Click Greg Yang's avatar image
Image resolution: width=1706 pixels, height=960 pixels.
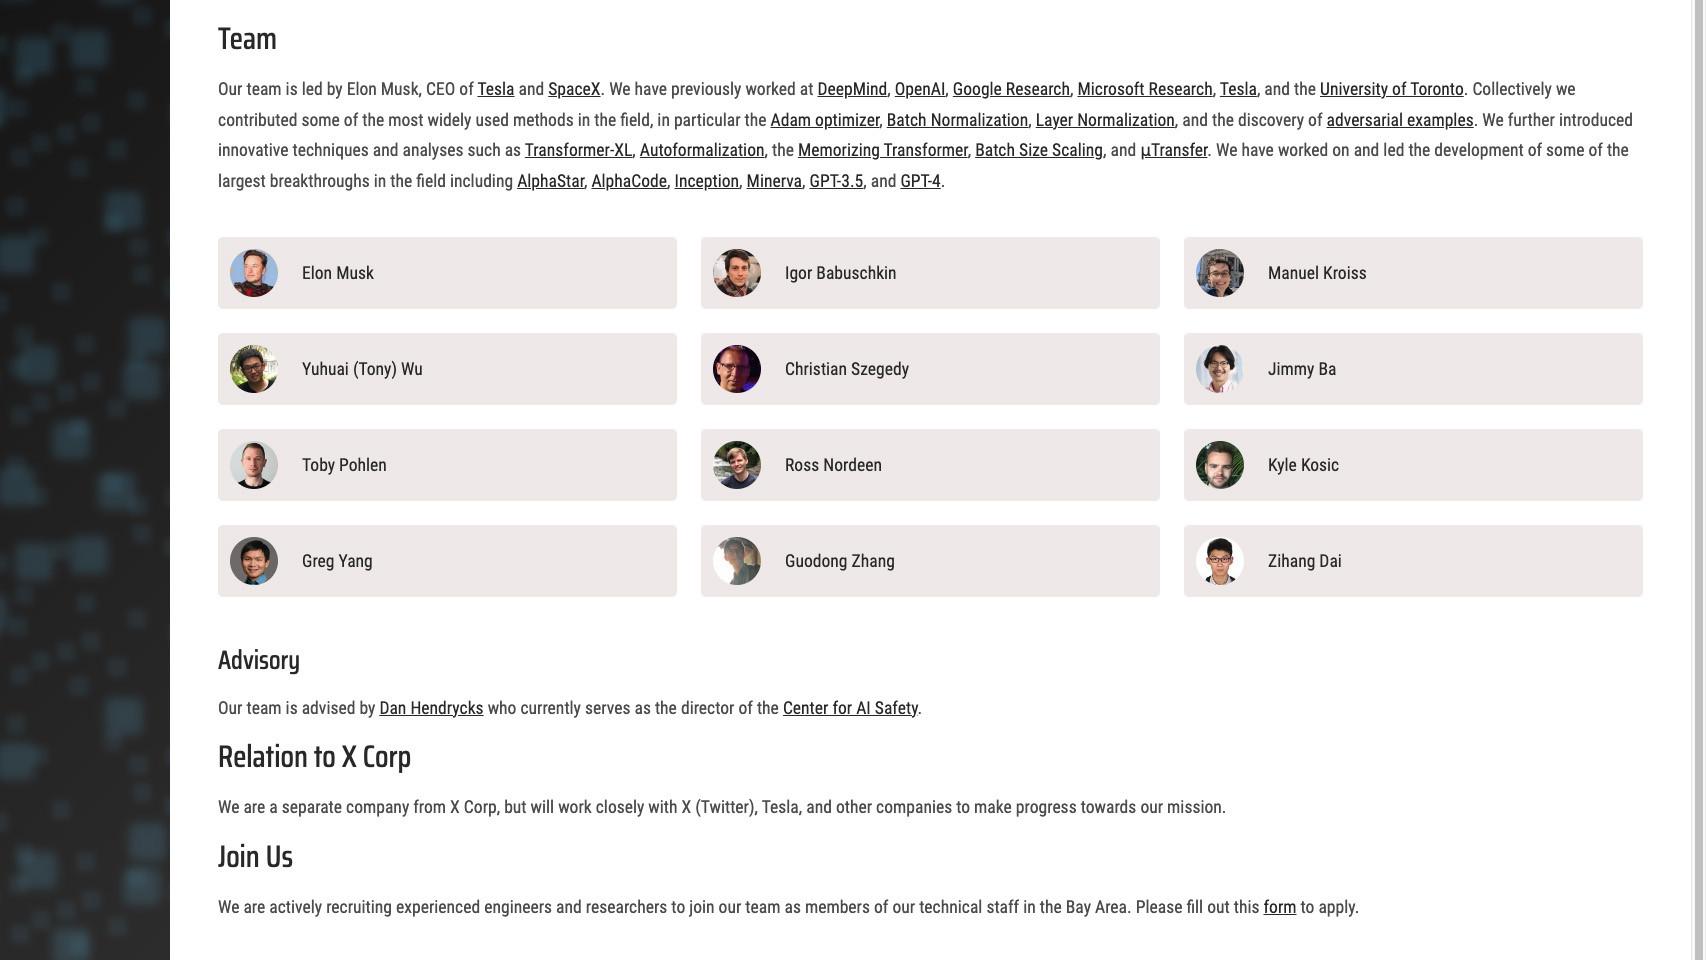[x=254, y=561]
